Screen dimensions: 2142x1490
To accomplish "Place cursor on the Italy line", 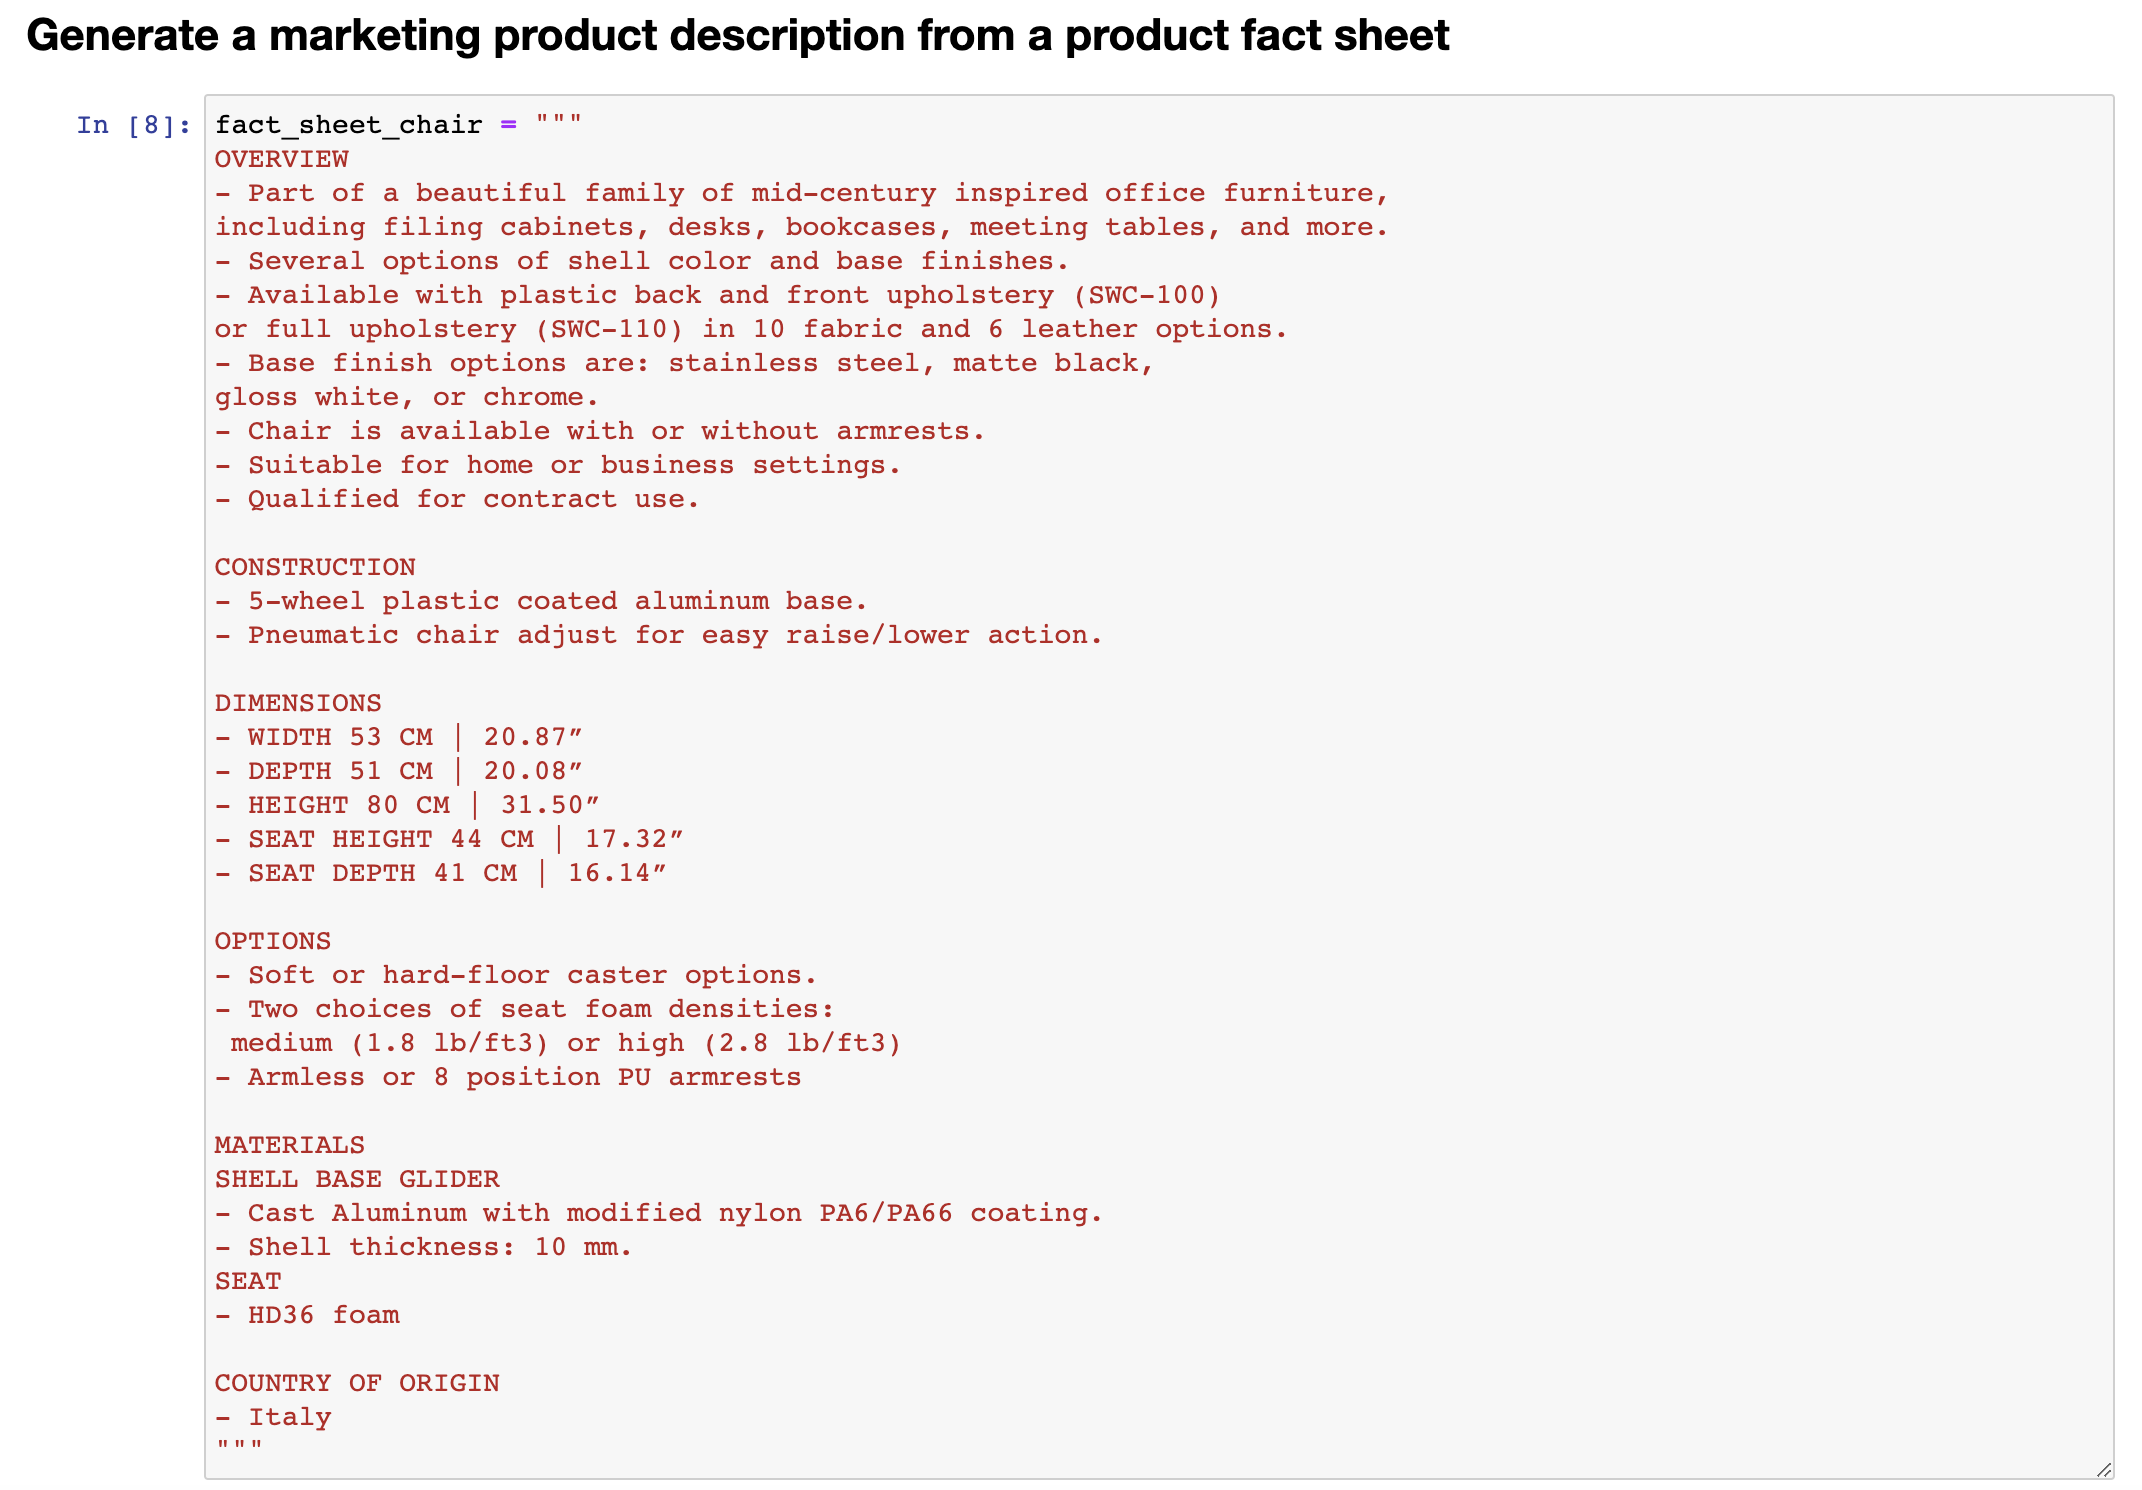I will [x=289, y=1417].
